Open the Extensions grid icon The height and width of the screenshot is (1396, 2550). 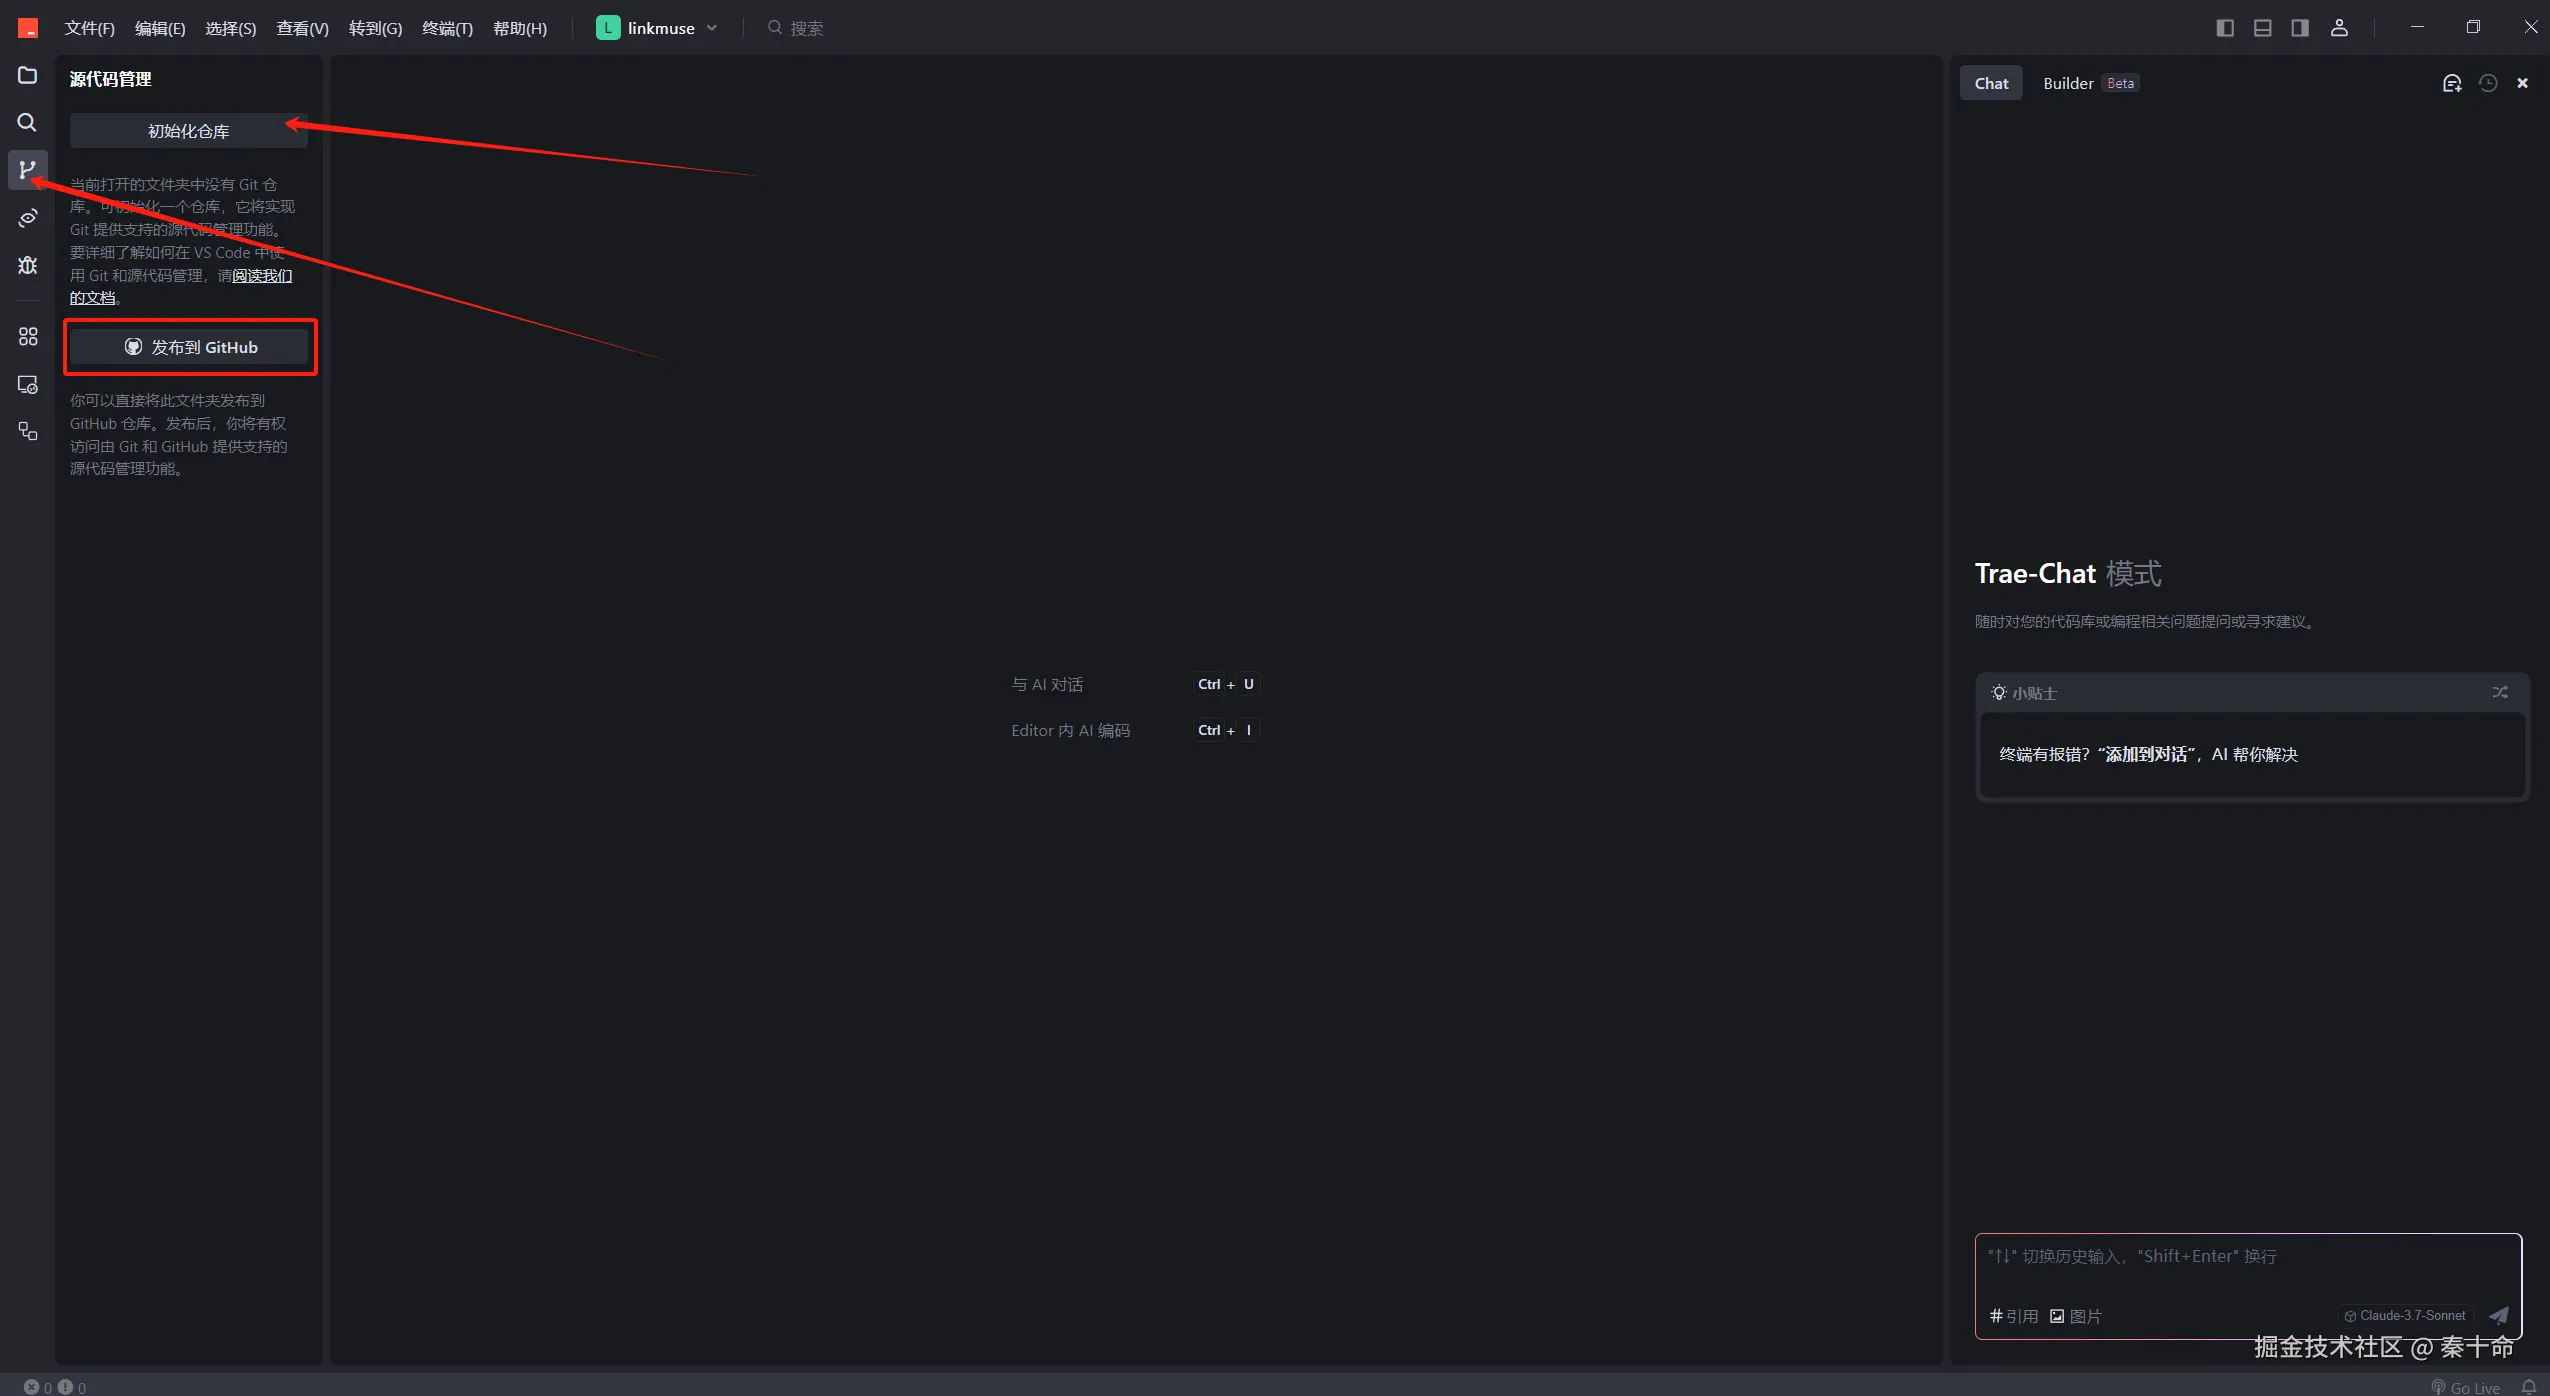coord(27,337)
